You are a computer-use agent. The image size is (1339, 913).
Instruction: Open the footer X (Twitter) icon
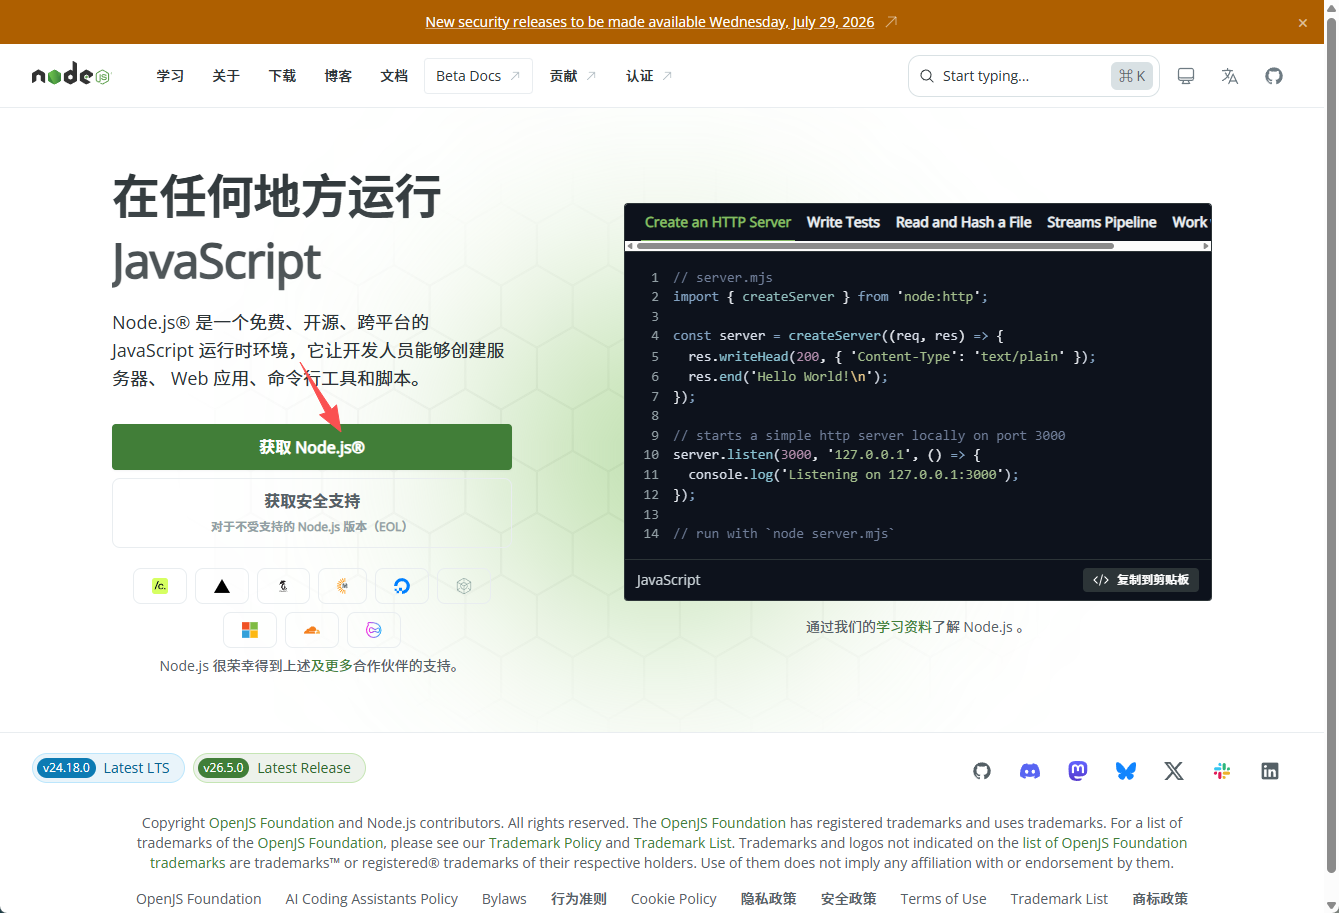pyautogui.click(x=1174, y=771)
